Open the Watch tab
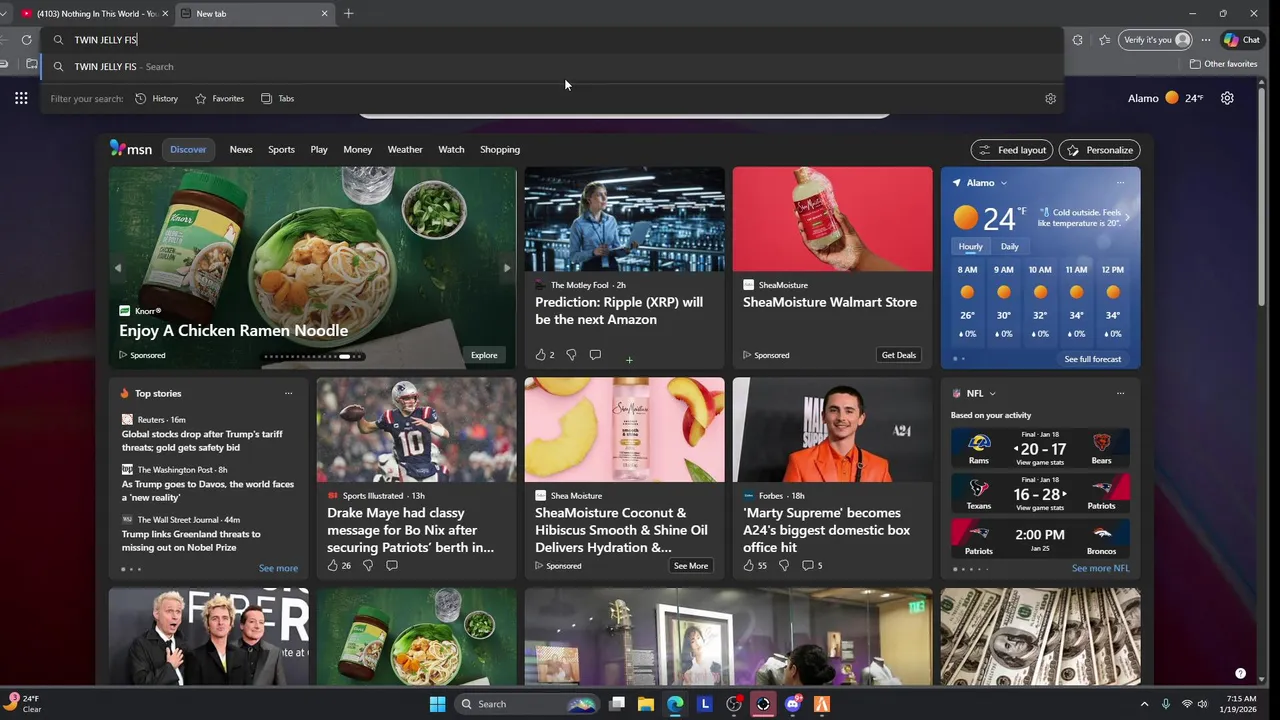 [x=451, y=149]
